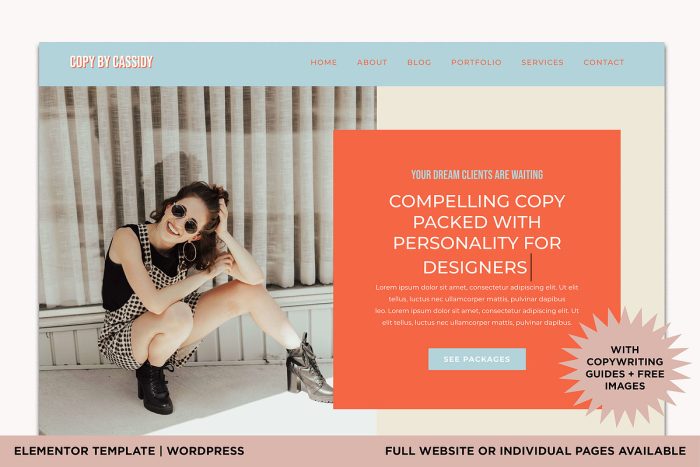Open the Services page link

tap(542, 63)
